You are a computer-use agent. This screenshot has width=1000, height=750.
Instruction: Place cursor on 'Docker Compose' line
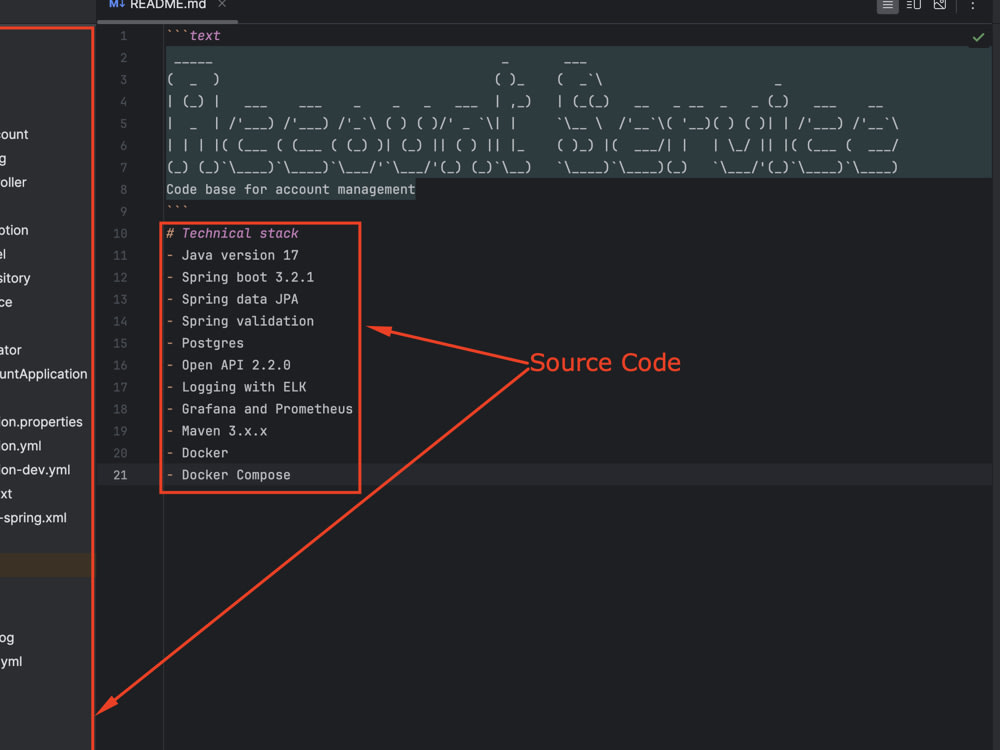[x=236, y=475]
